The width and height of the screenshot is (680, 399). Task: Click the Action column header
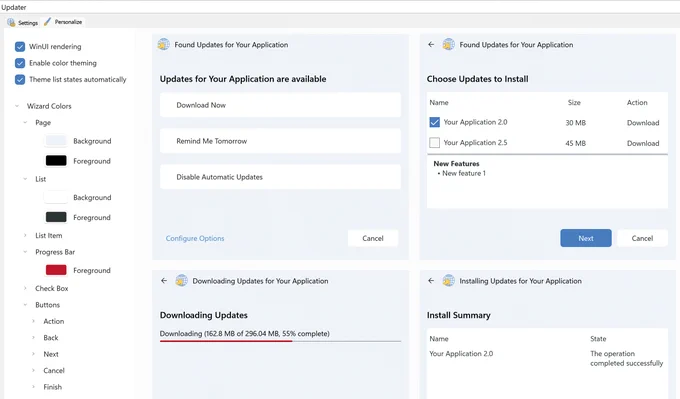click(x=637, y=103)
